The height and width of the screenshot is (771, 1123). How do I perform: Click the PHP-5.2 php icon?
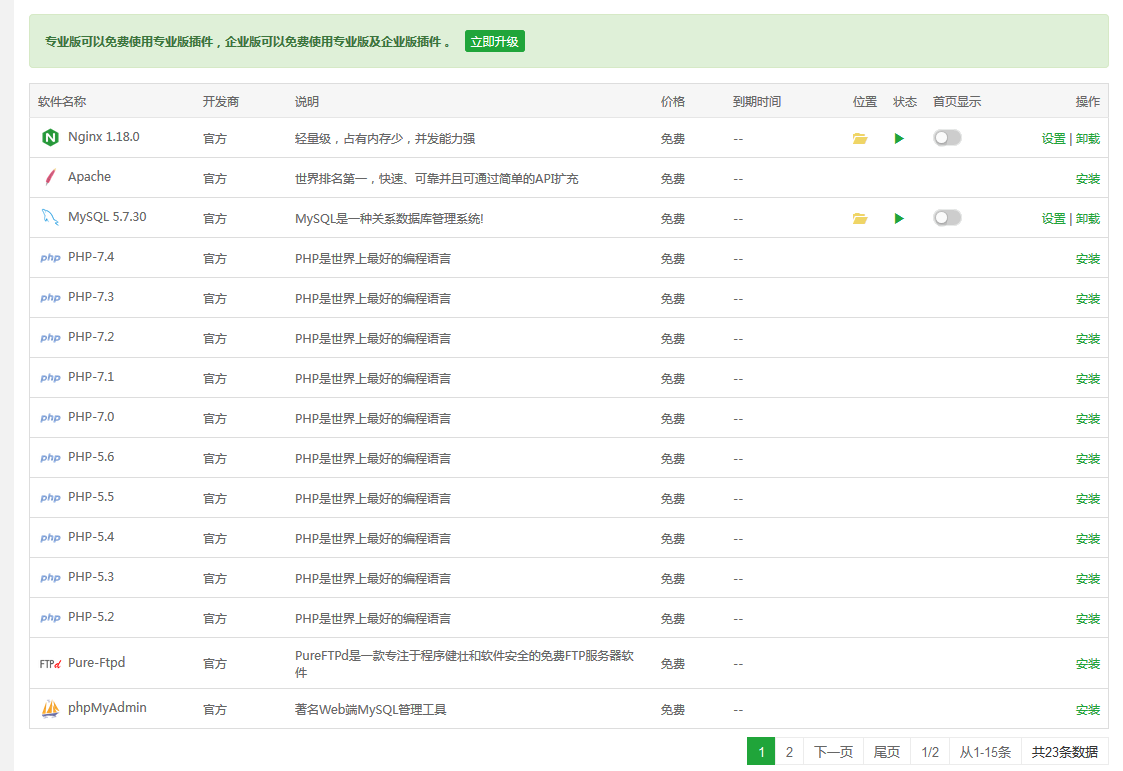point(50,618)
